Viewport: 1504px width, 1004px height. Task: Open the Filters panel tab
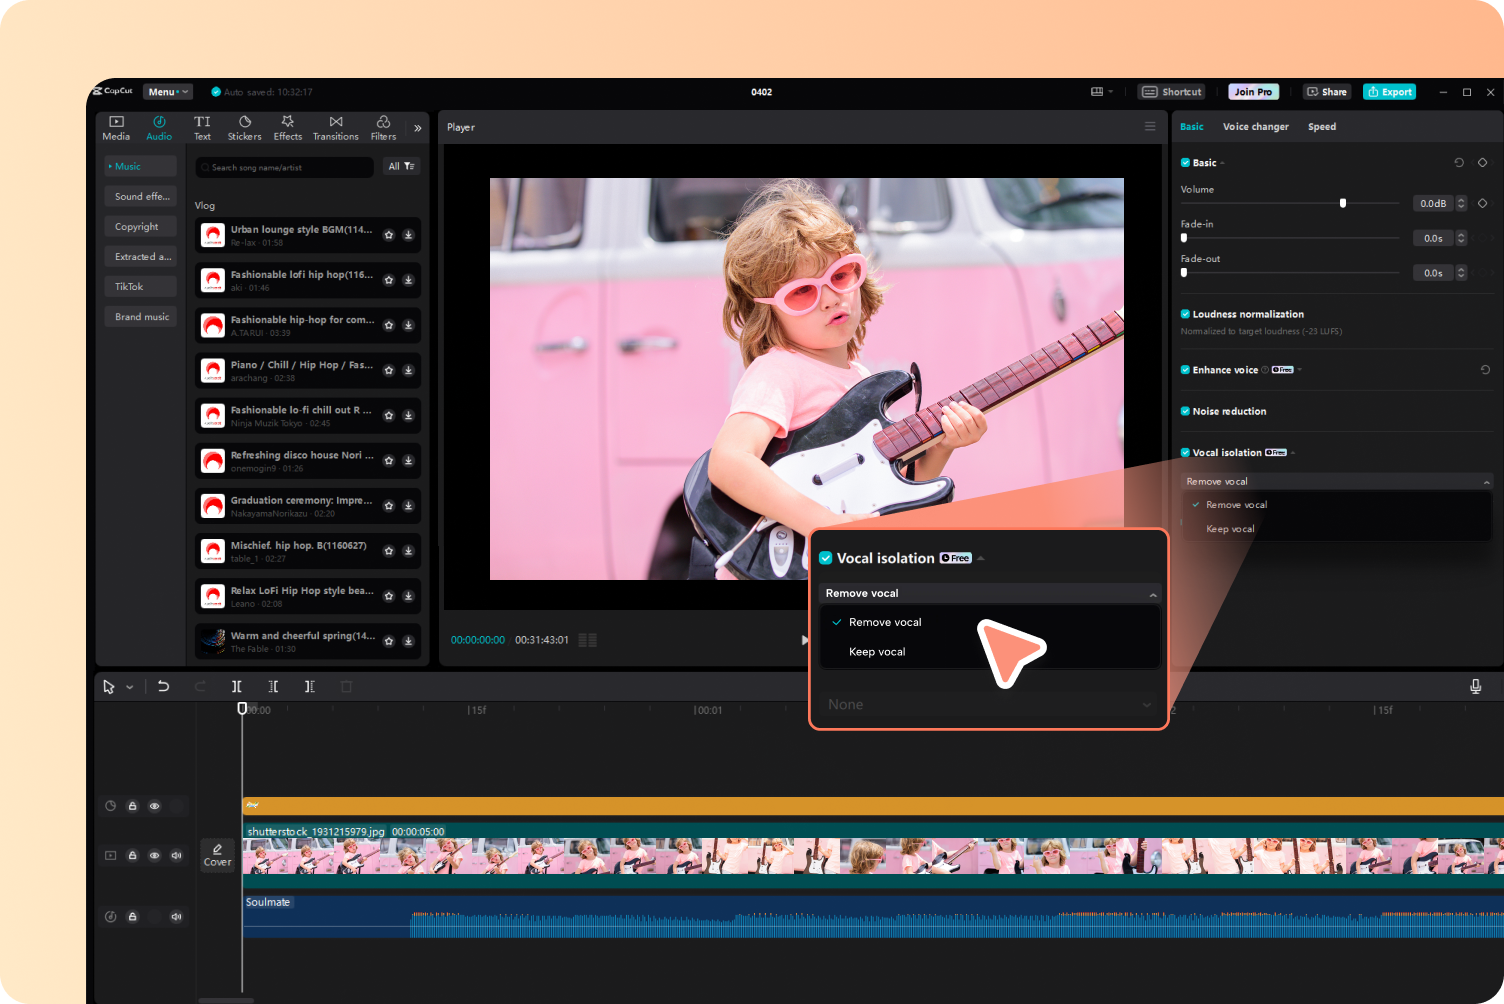(x=383, y=128)
